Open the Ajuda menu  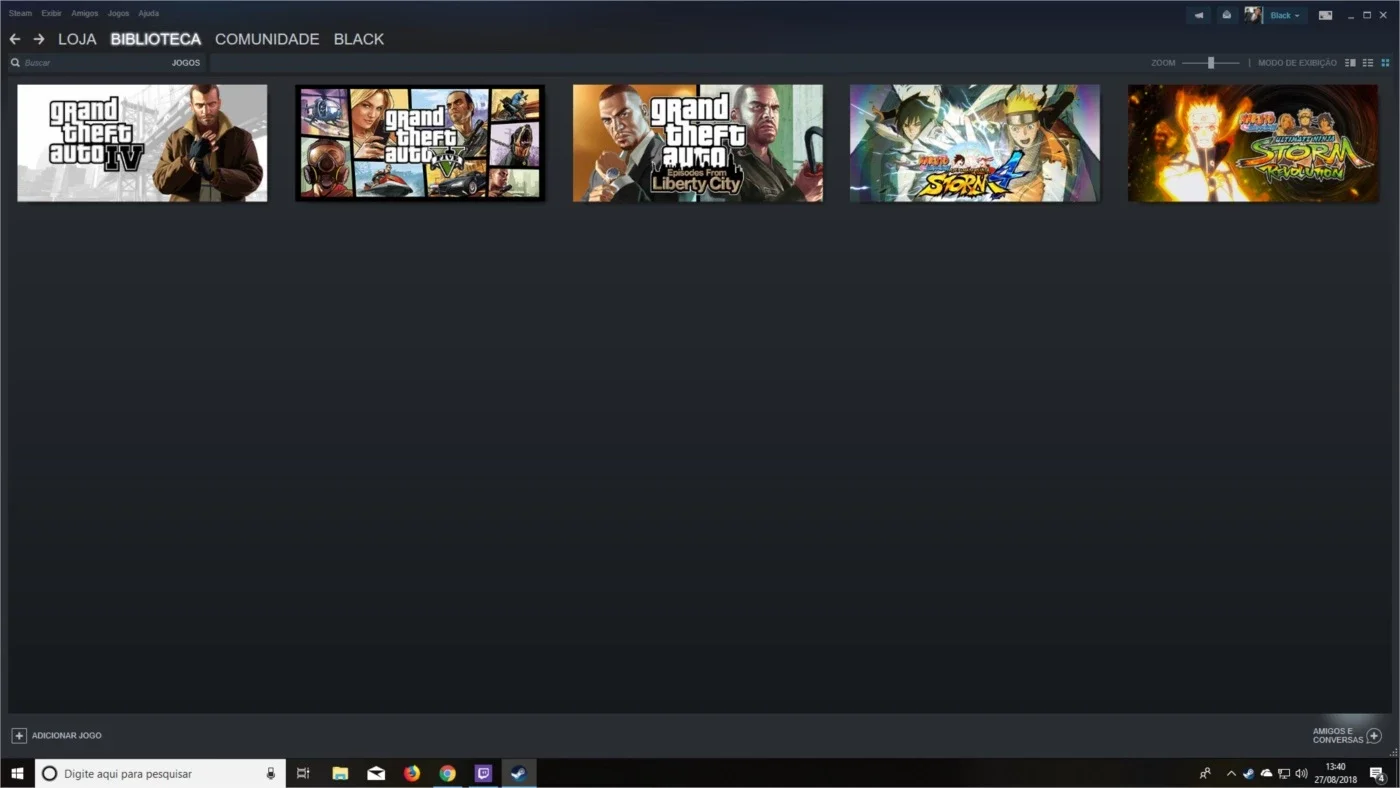148,13
